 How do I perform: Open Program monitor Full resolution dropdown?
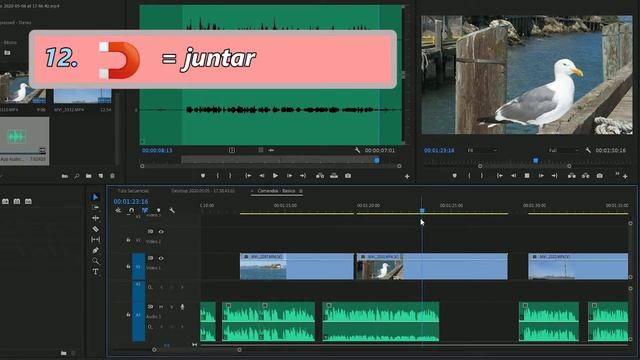click(x=563, y=150)
